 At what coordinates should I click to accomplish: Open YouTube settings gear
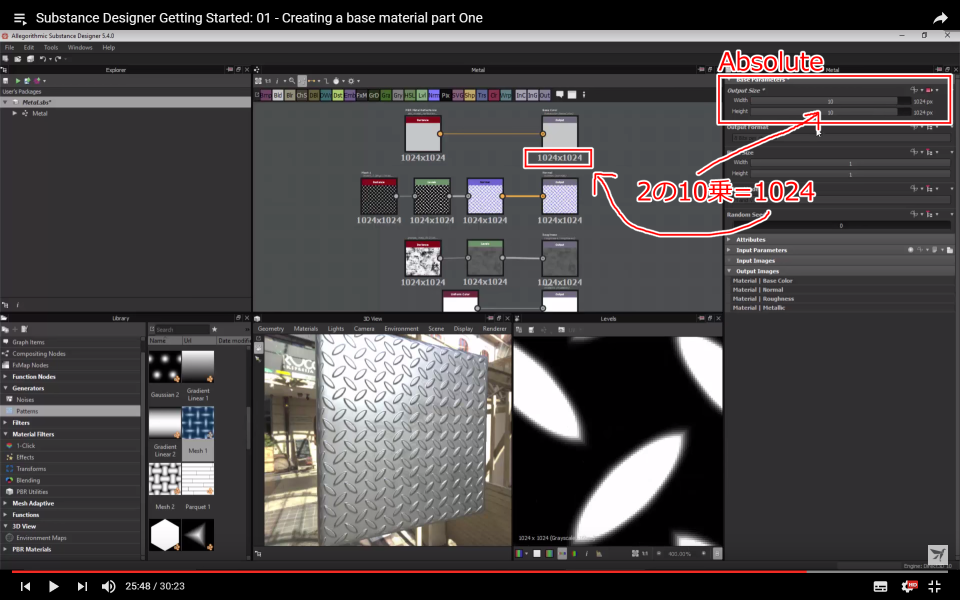point(909,586)
